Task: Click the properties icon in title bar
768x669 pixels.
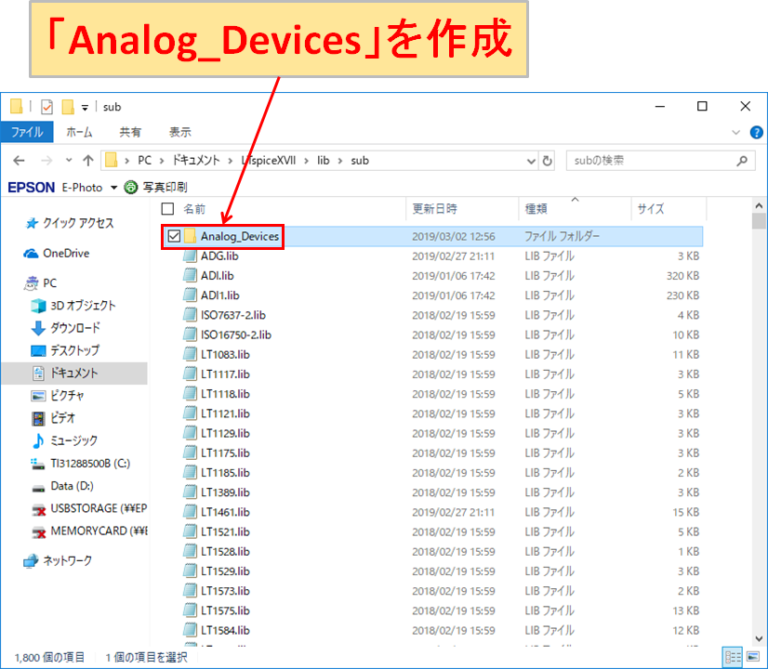Action: tap(46, 107)
